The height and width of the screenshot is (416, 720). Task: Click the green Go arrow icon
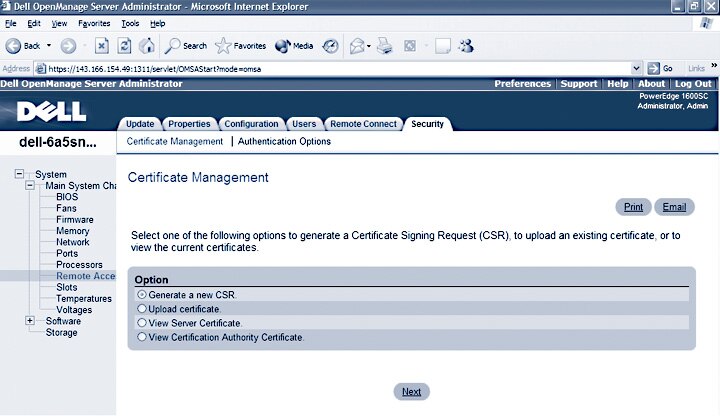653,68
